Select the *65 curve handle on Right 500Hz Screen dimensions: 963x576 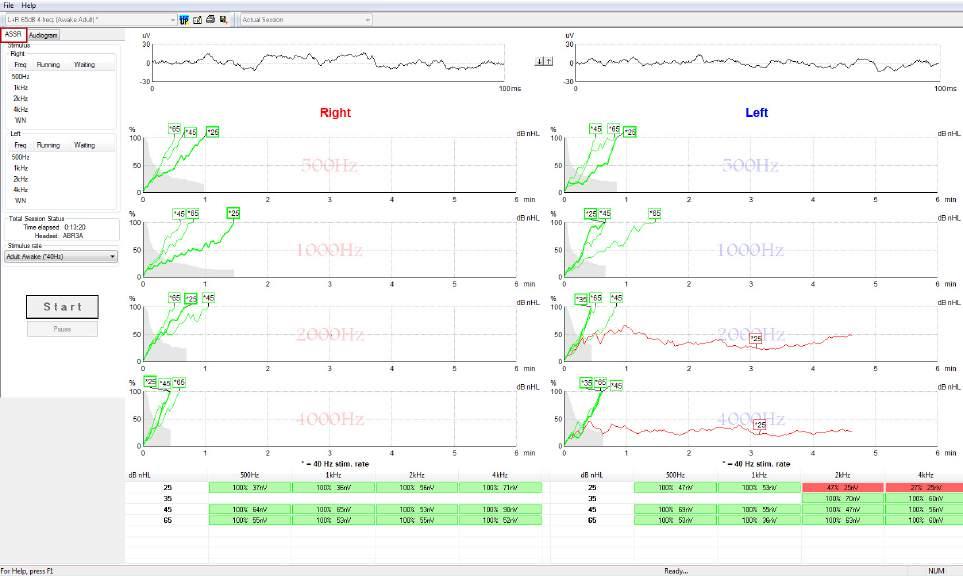[175, 129]
